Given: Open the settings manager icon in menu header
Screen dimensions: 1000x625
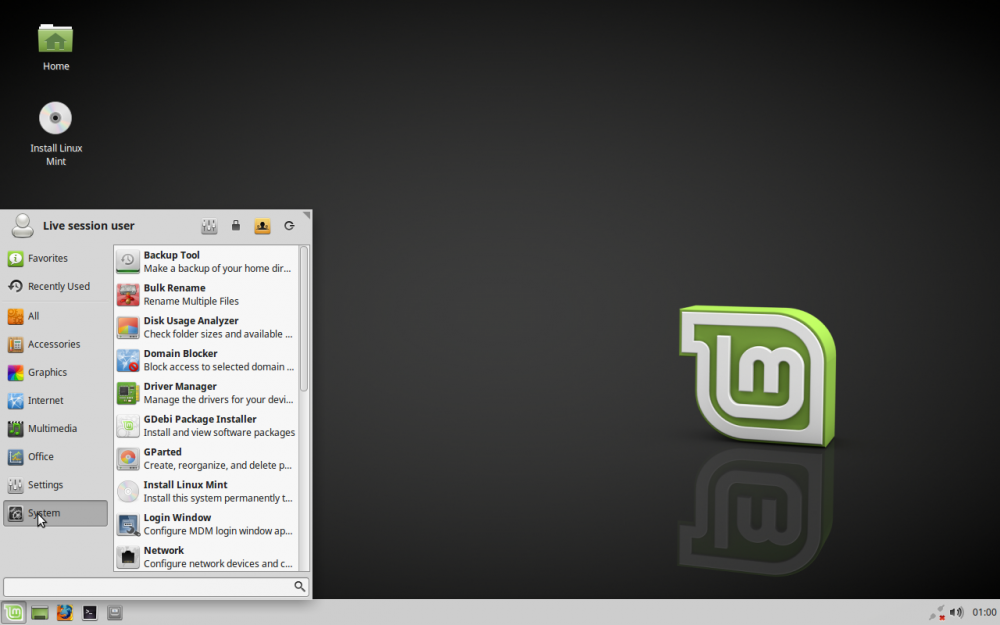Looking at the screenshot, I should [209, 226].
